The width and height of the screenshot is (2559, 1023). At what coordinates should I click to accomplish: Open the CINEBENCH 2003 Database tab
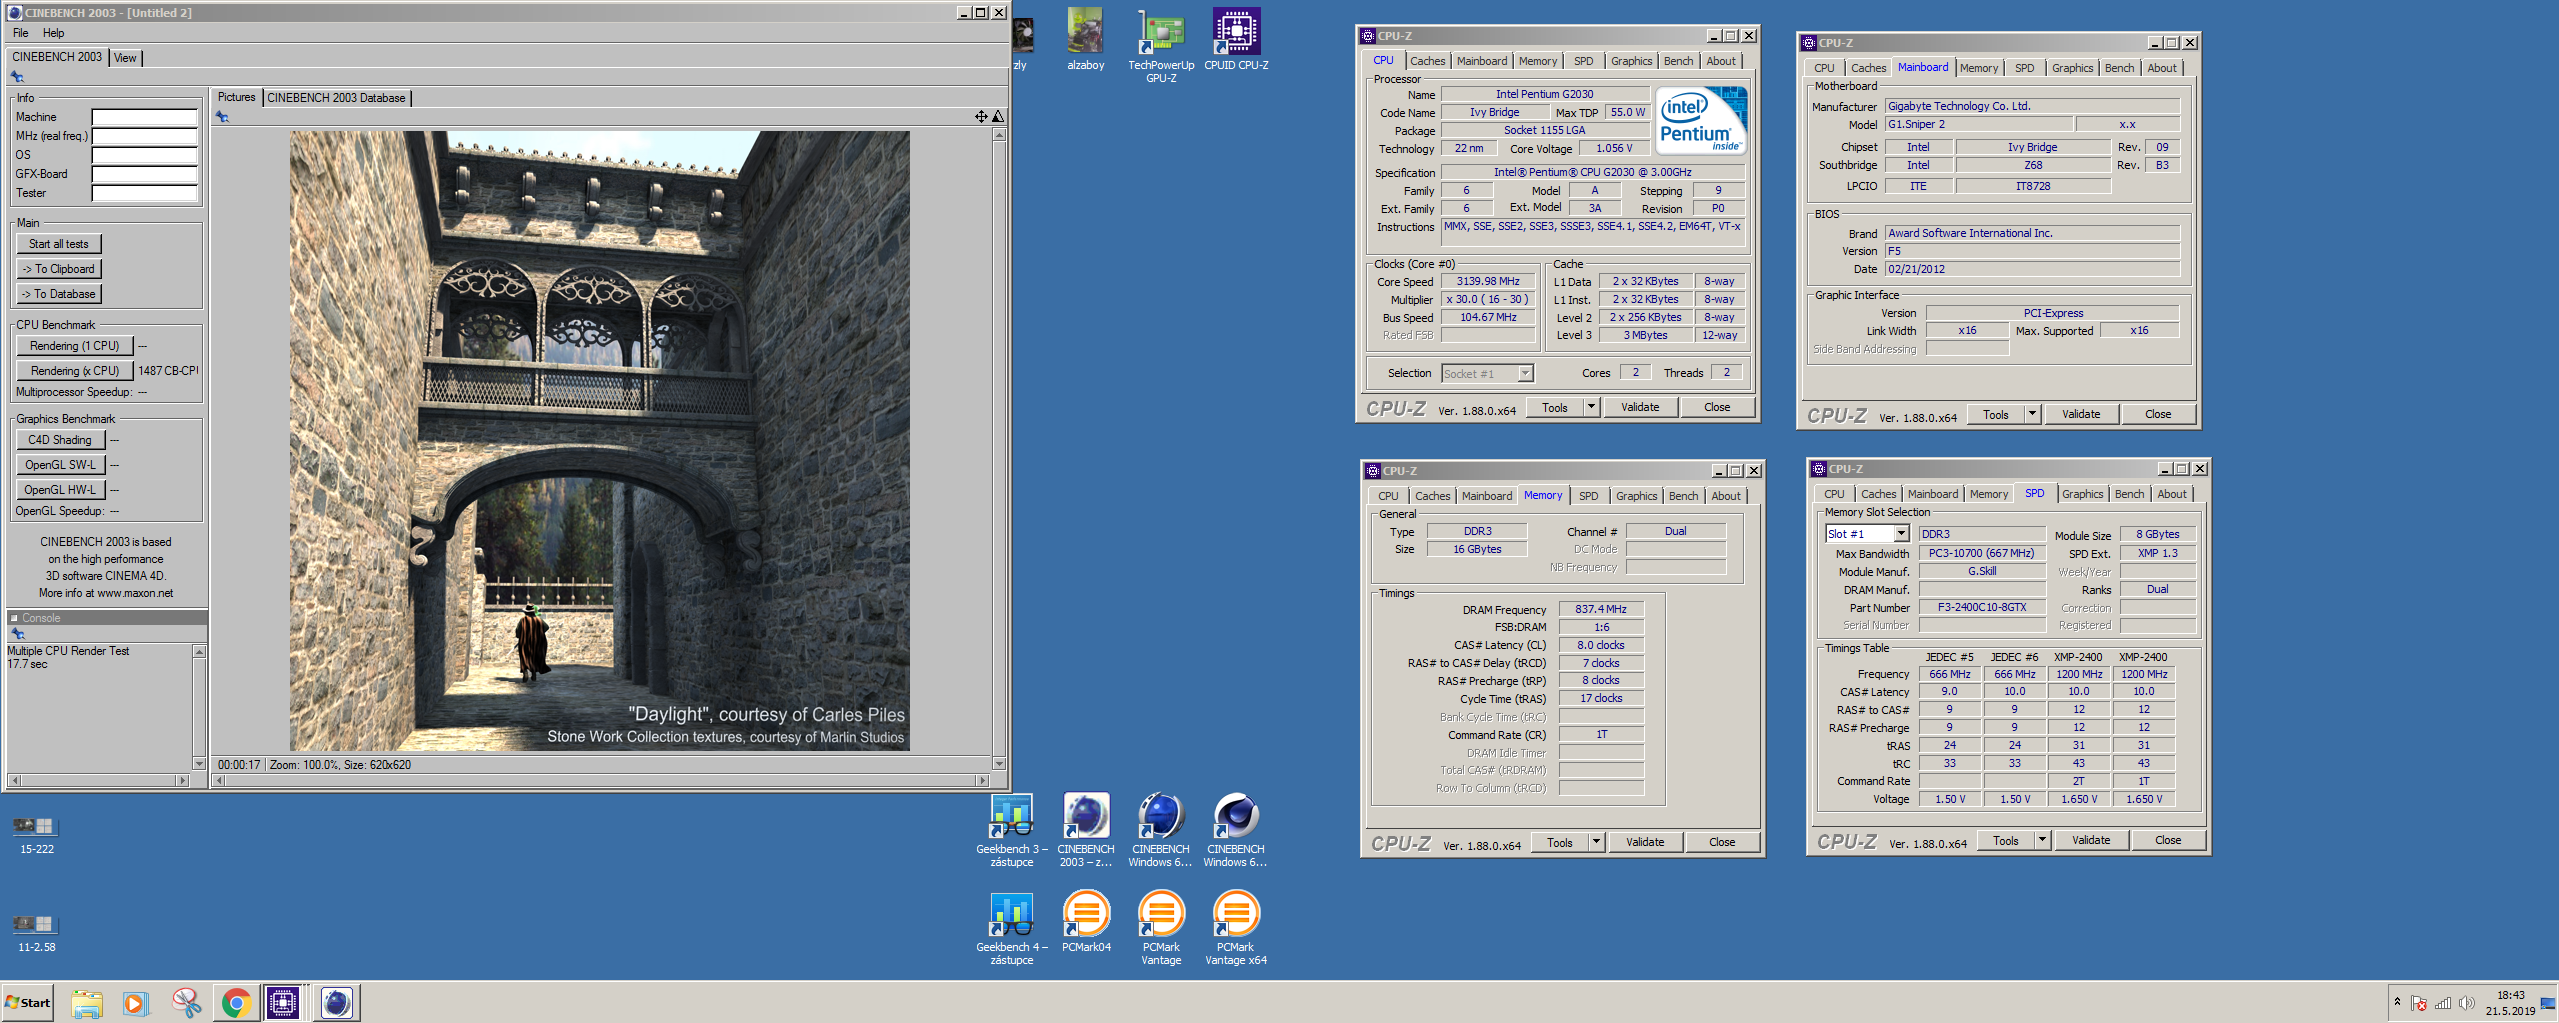coord(336,98)
